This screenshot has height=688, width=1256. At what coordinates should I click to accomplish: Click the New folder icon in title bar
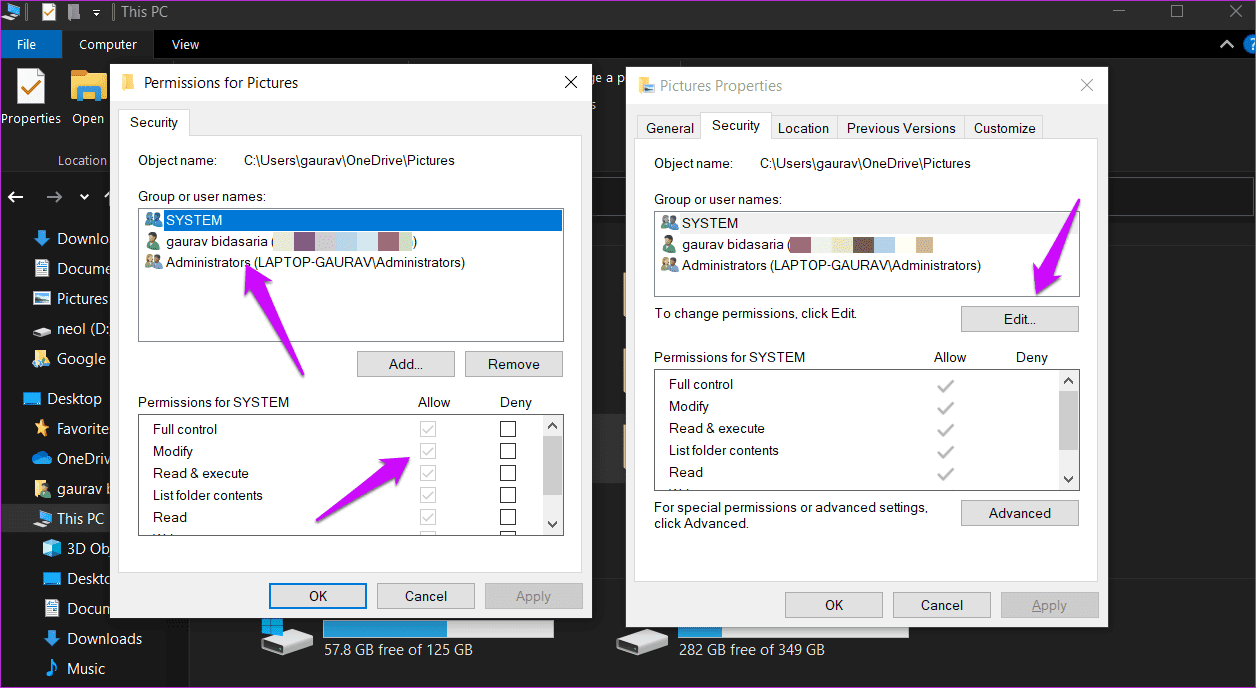click(x=74, y=12)
